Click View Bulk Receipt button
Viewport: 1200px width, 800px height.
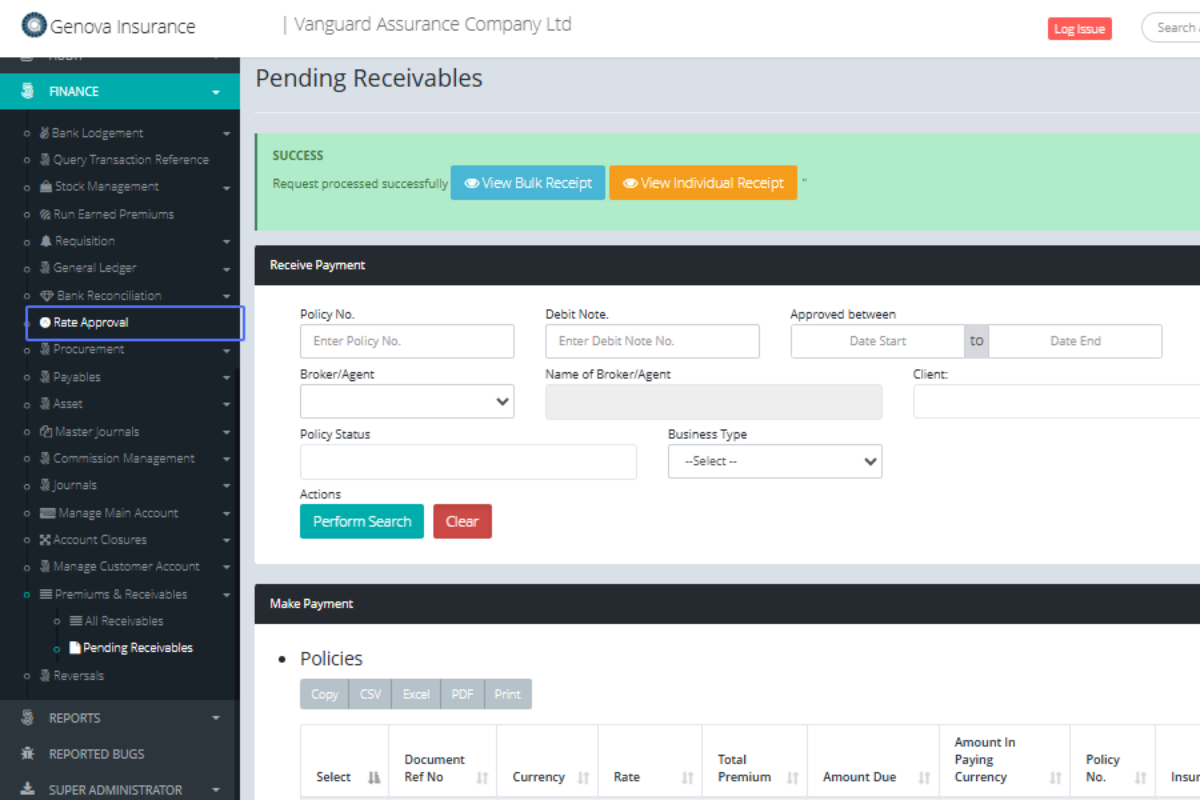528,183
